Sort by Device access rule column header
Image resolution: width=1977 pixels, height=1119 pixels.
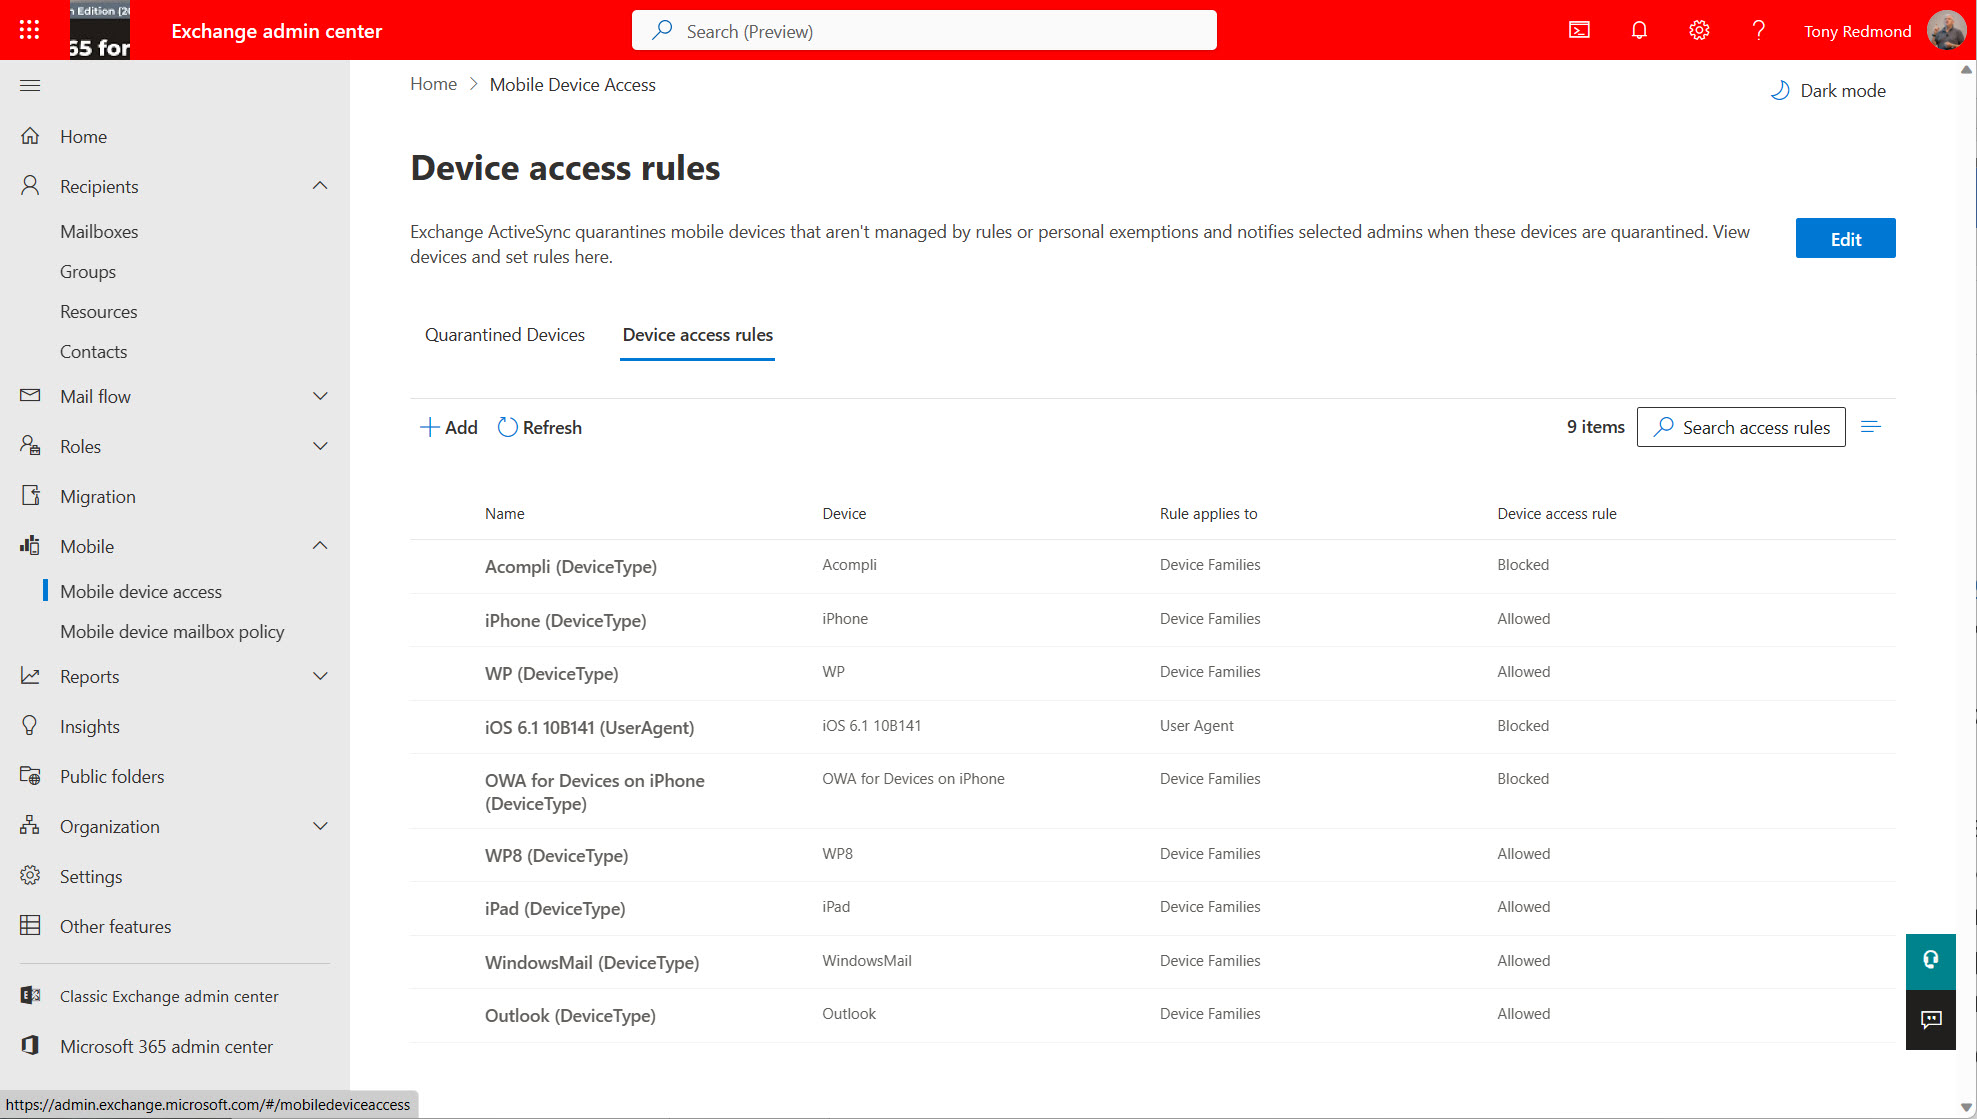pyautogui.click(x=1556, y=514)
